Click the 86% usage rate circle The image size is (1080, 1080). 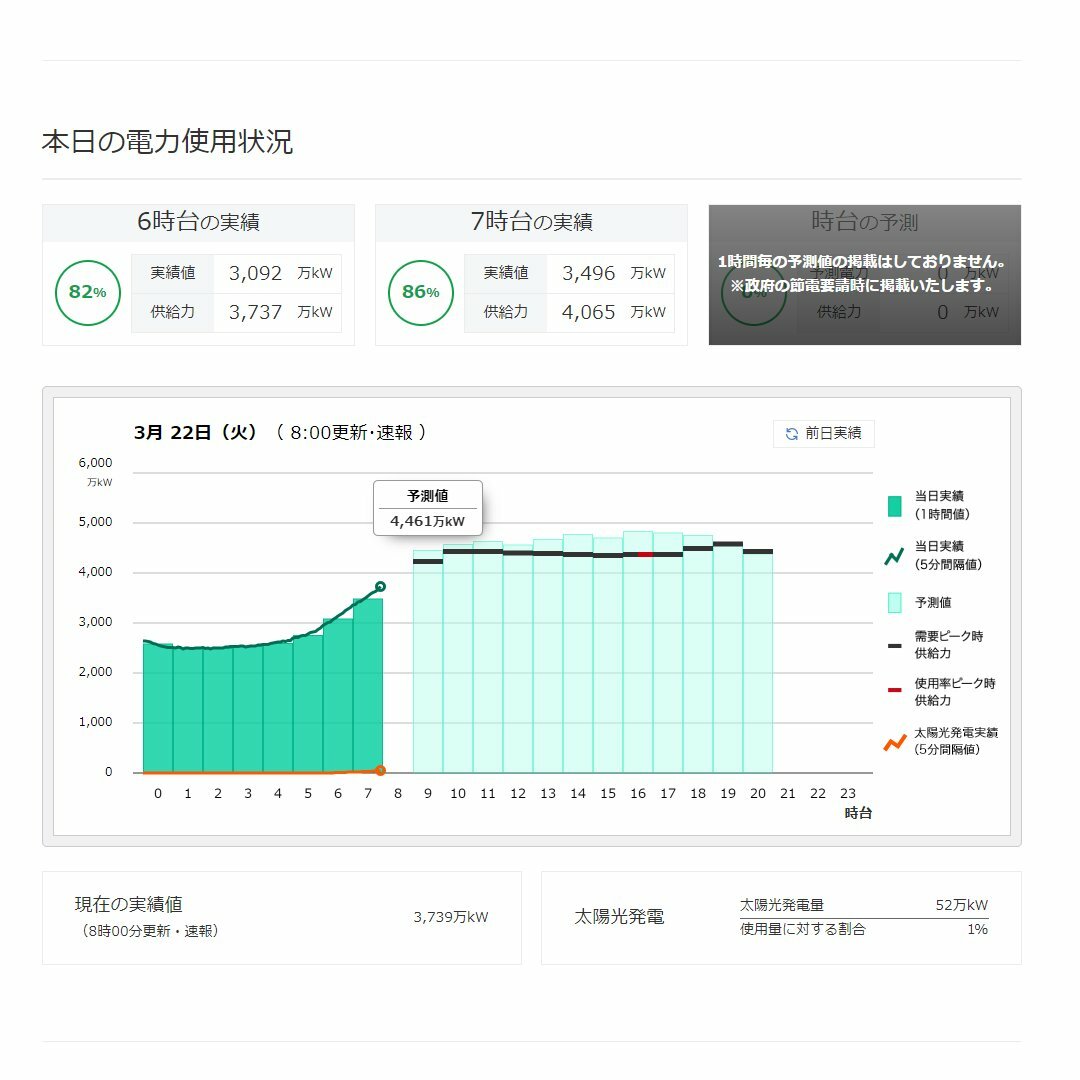coord(420,292)
